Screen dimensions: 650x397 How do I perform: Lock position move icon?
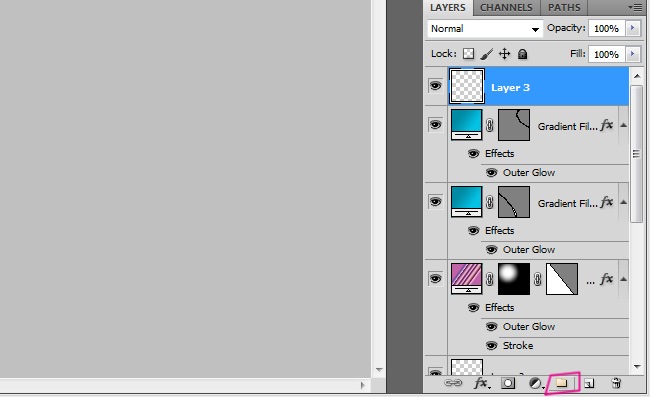coord(504,54)
